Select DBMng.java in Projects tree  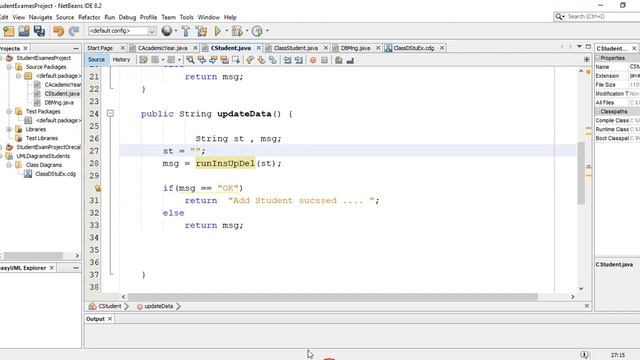[x=59, y=102]
